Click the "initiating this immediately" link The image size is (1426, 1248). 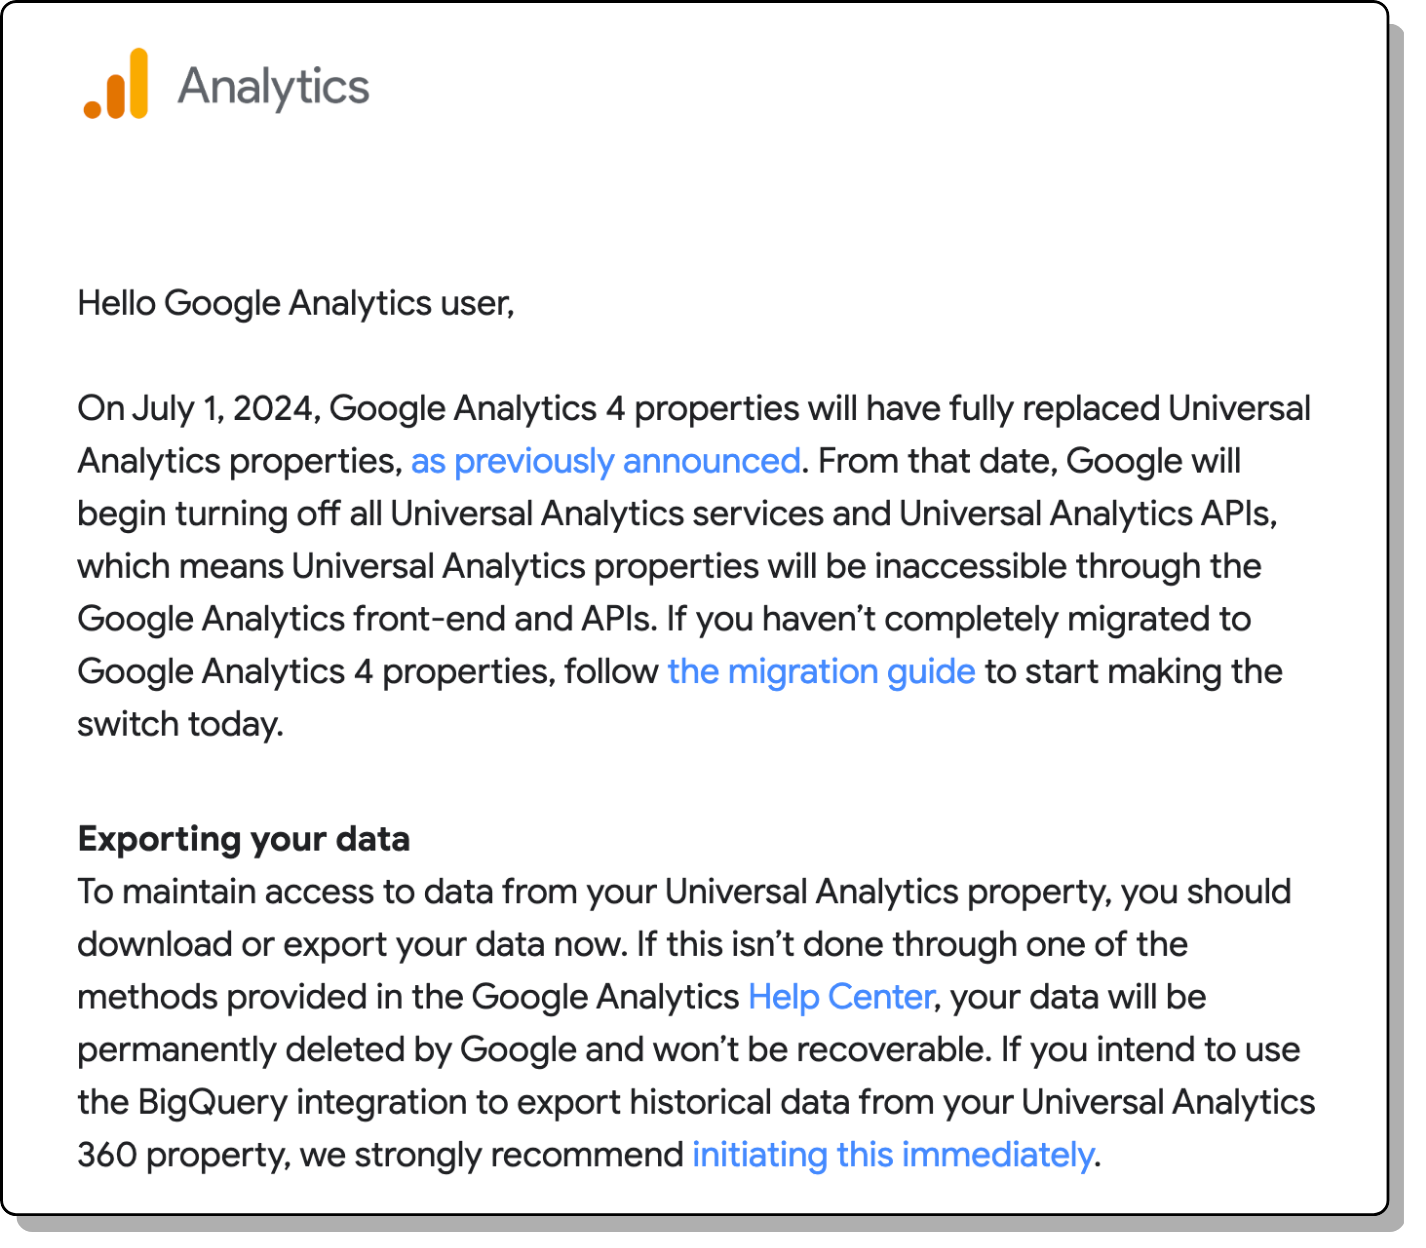tap(893, 1155)
